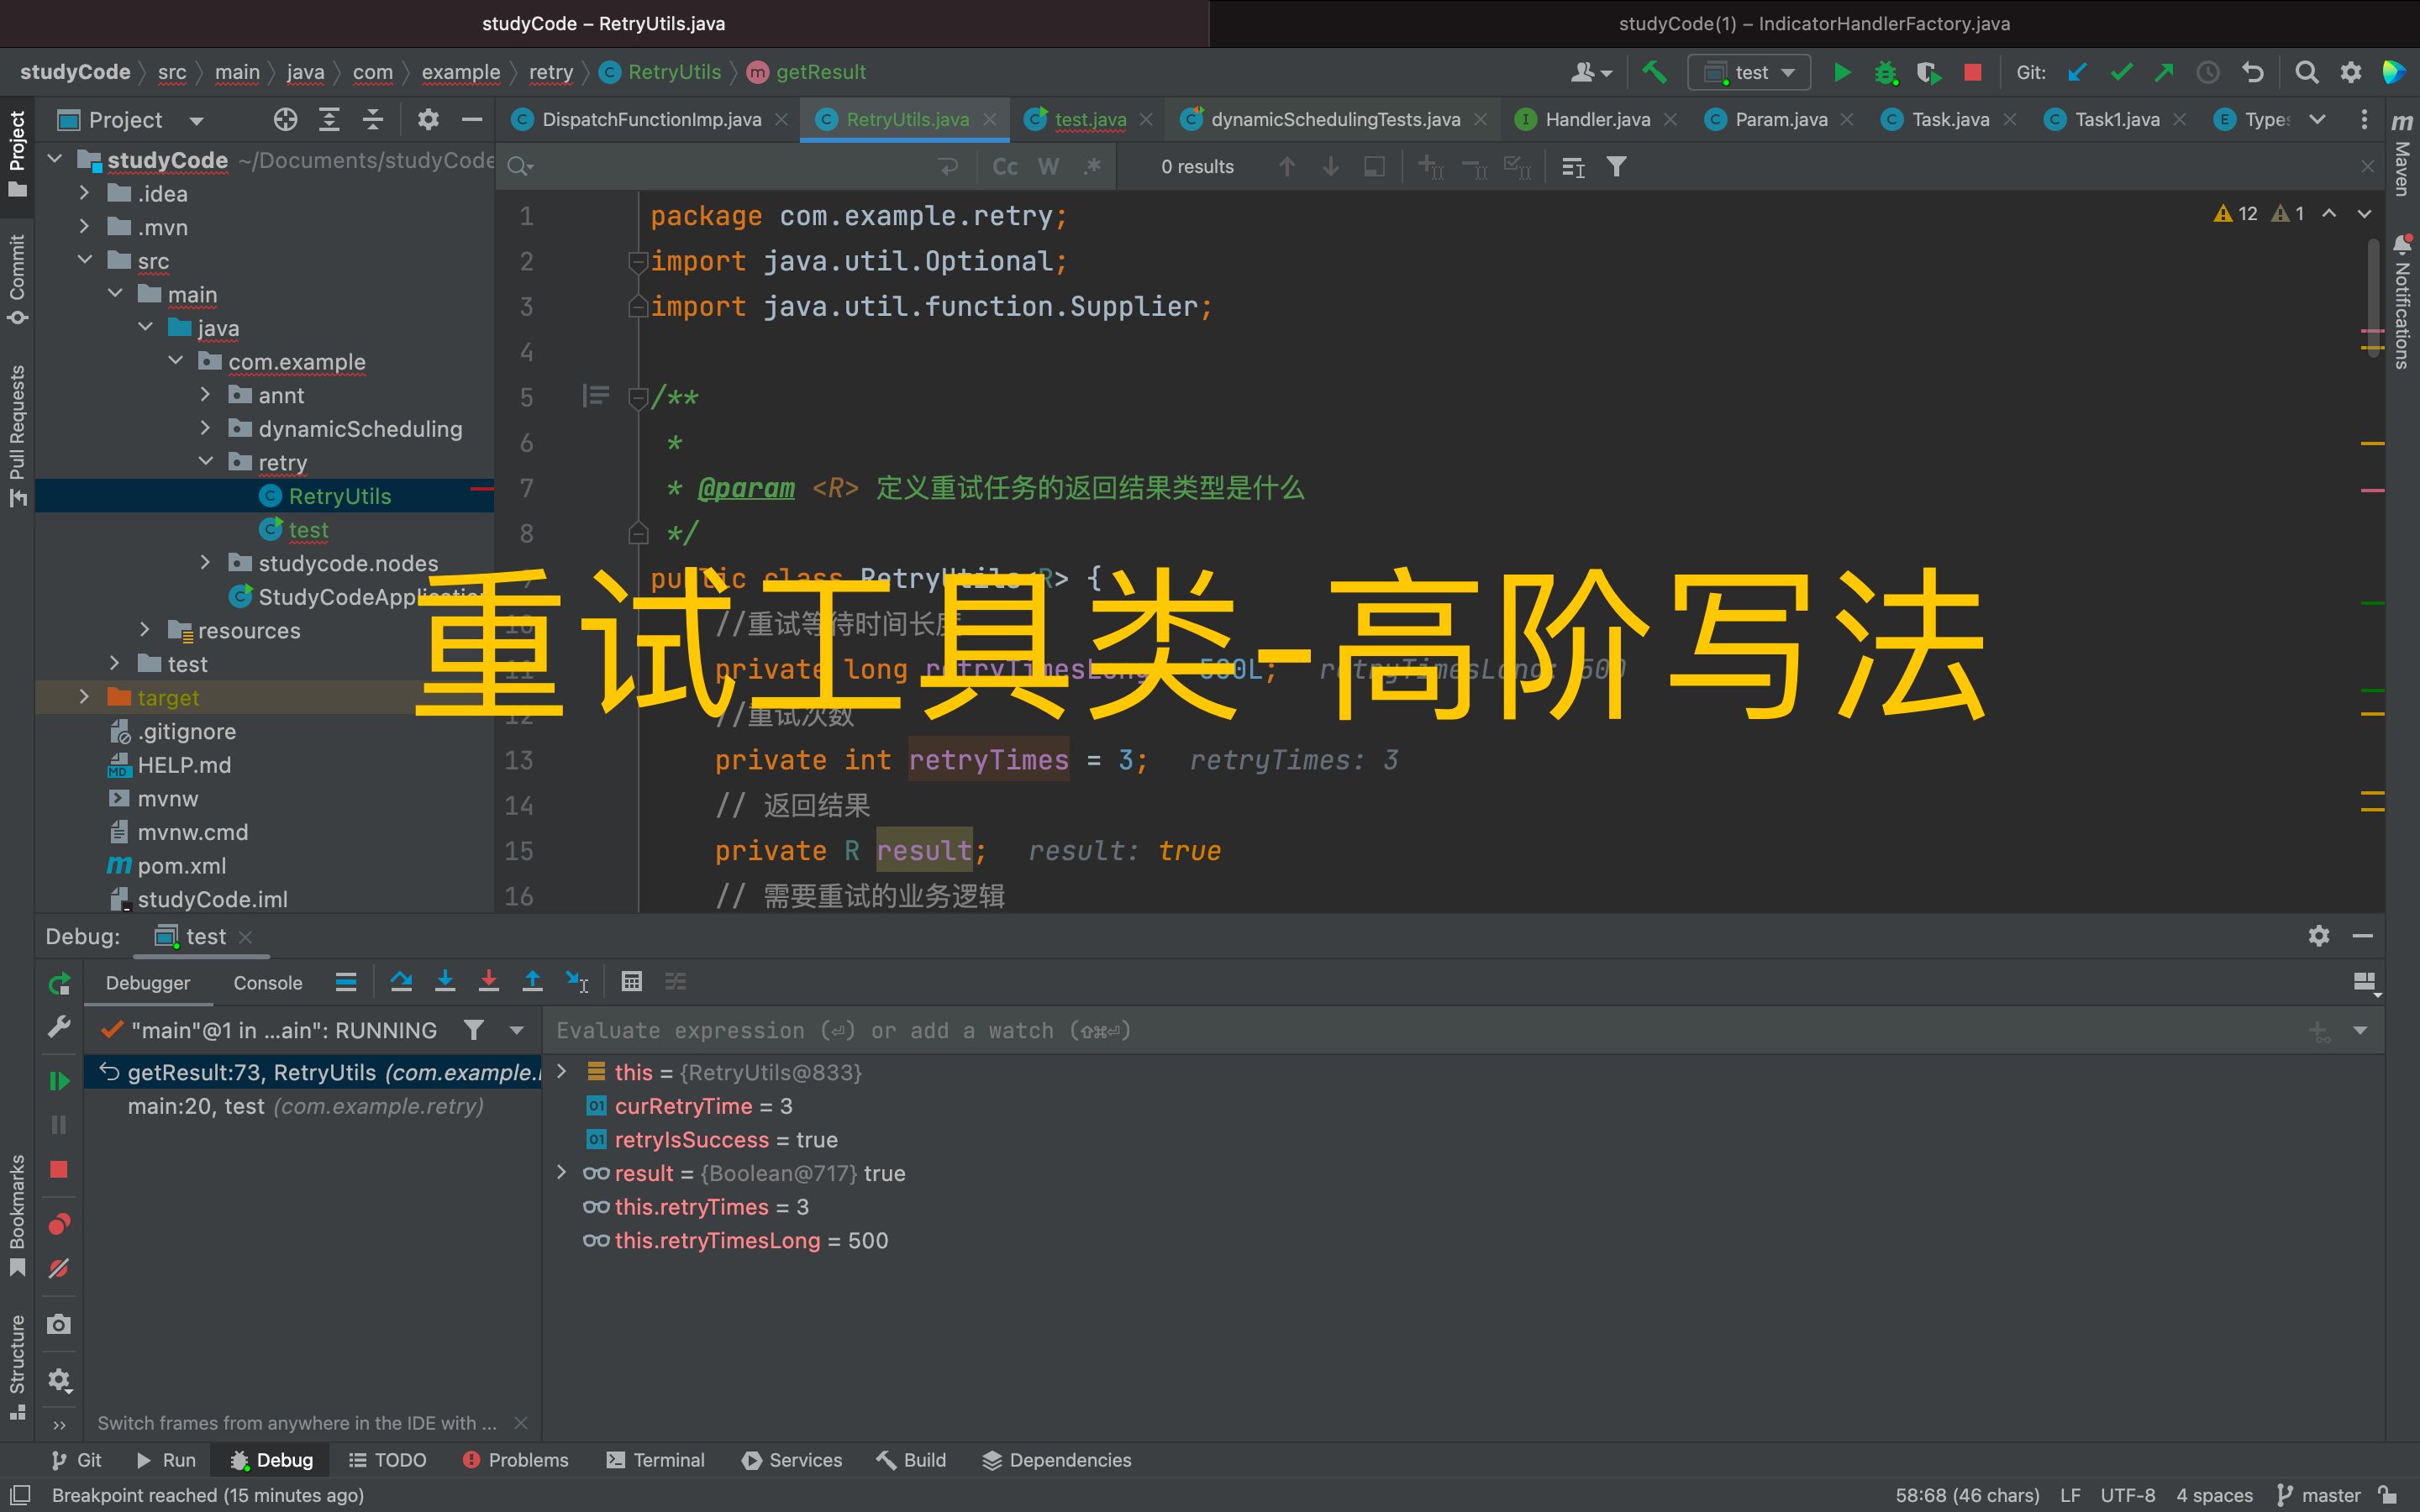Click the Step Out debugger icon
The image size is (2420, 1512).
click(x=531, y=984)
